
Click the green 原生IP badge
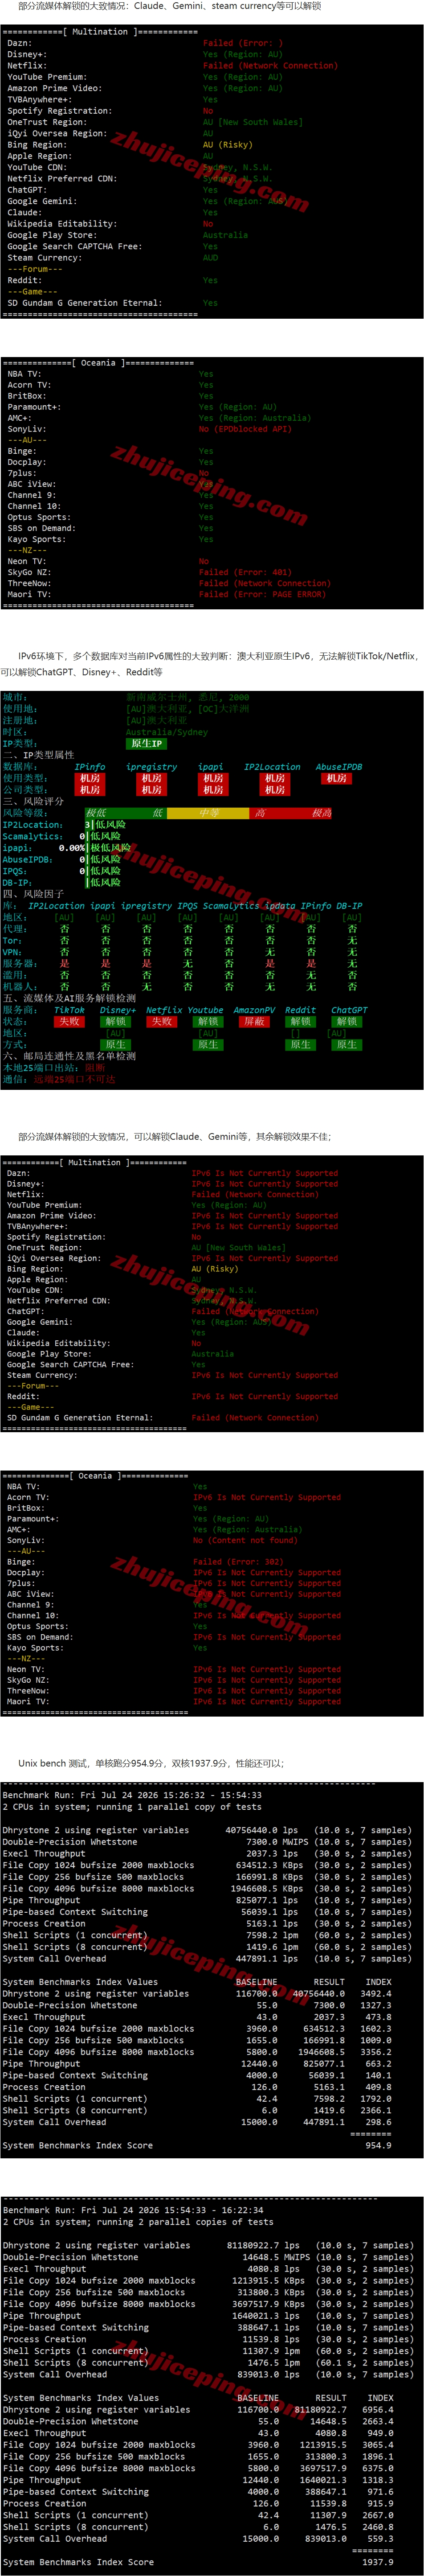click(146, 743)
